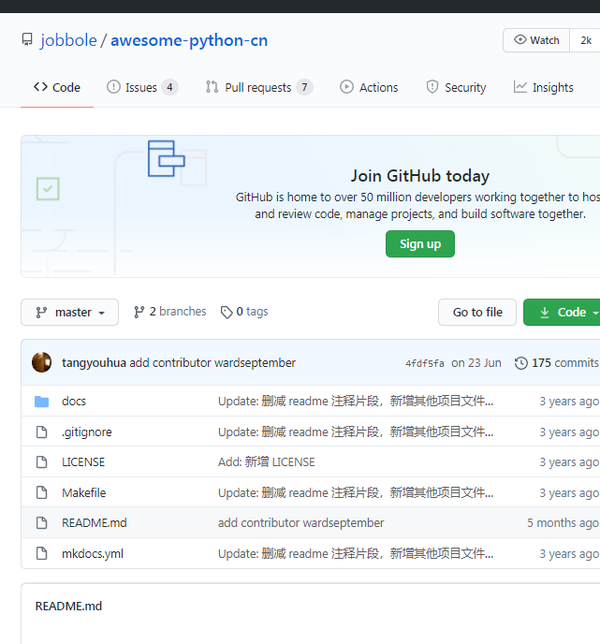Open the commit message in .gitignore row

pyautogui.click(x=356, y=432)
